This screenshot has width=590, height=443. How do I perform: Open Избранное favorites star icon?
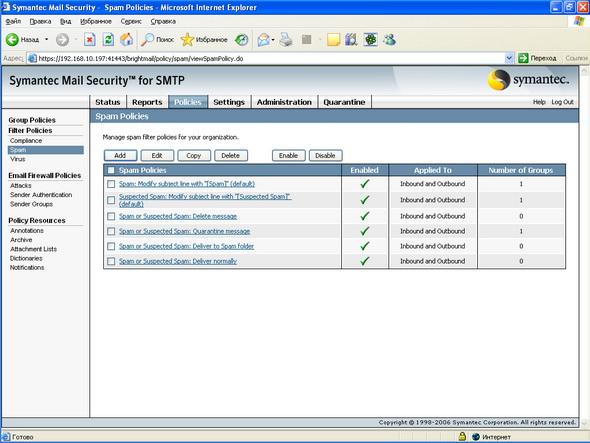pos(187,40)
